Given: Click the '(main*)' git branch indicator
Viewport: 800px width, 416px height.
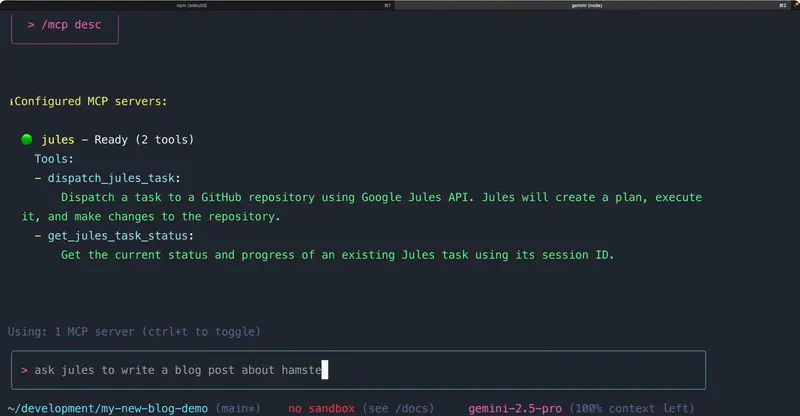Looking at the screenshot, I should 238,408.
